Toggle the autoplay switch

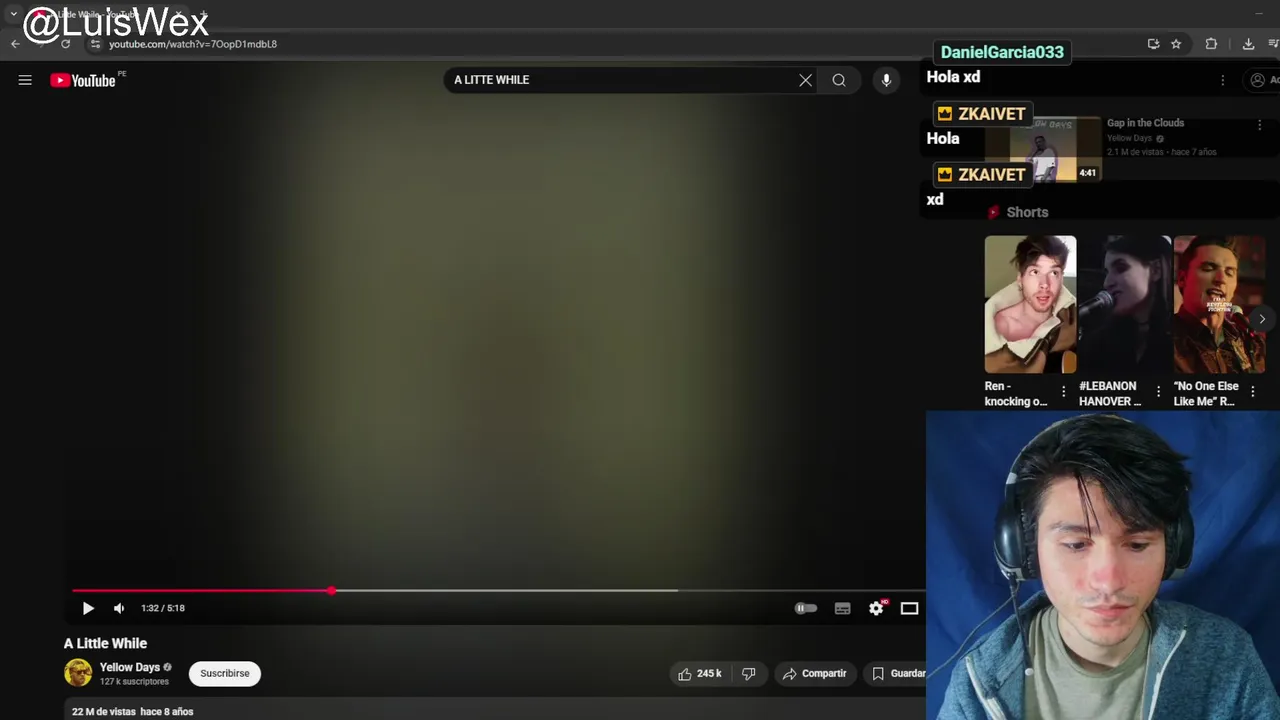pos(805,608)
